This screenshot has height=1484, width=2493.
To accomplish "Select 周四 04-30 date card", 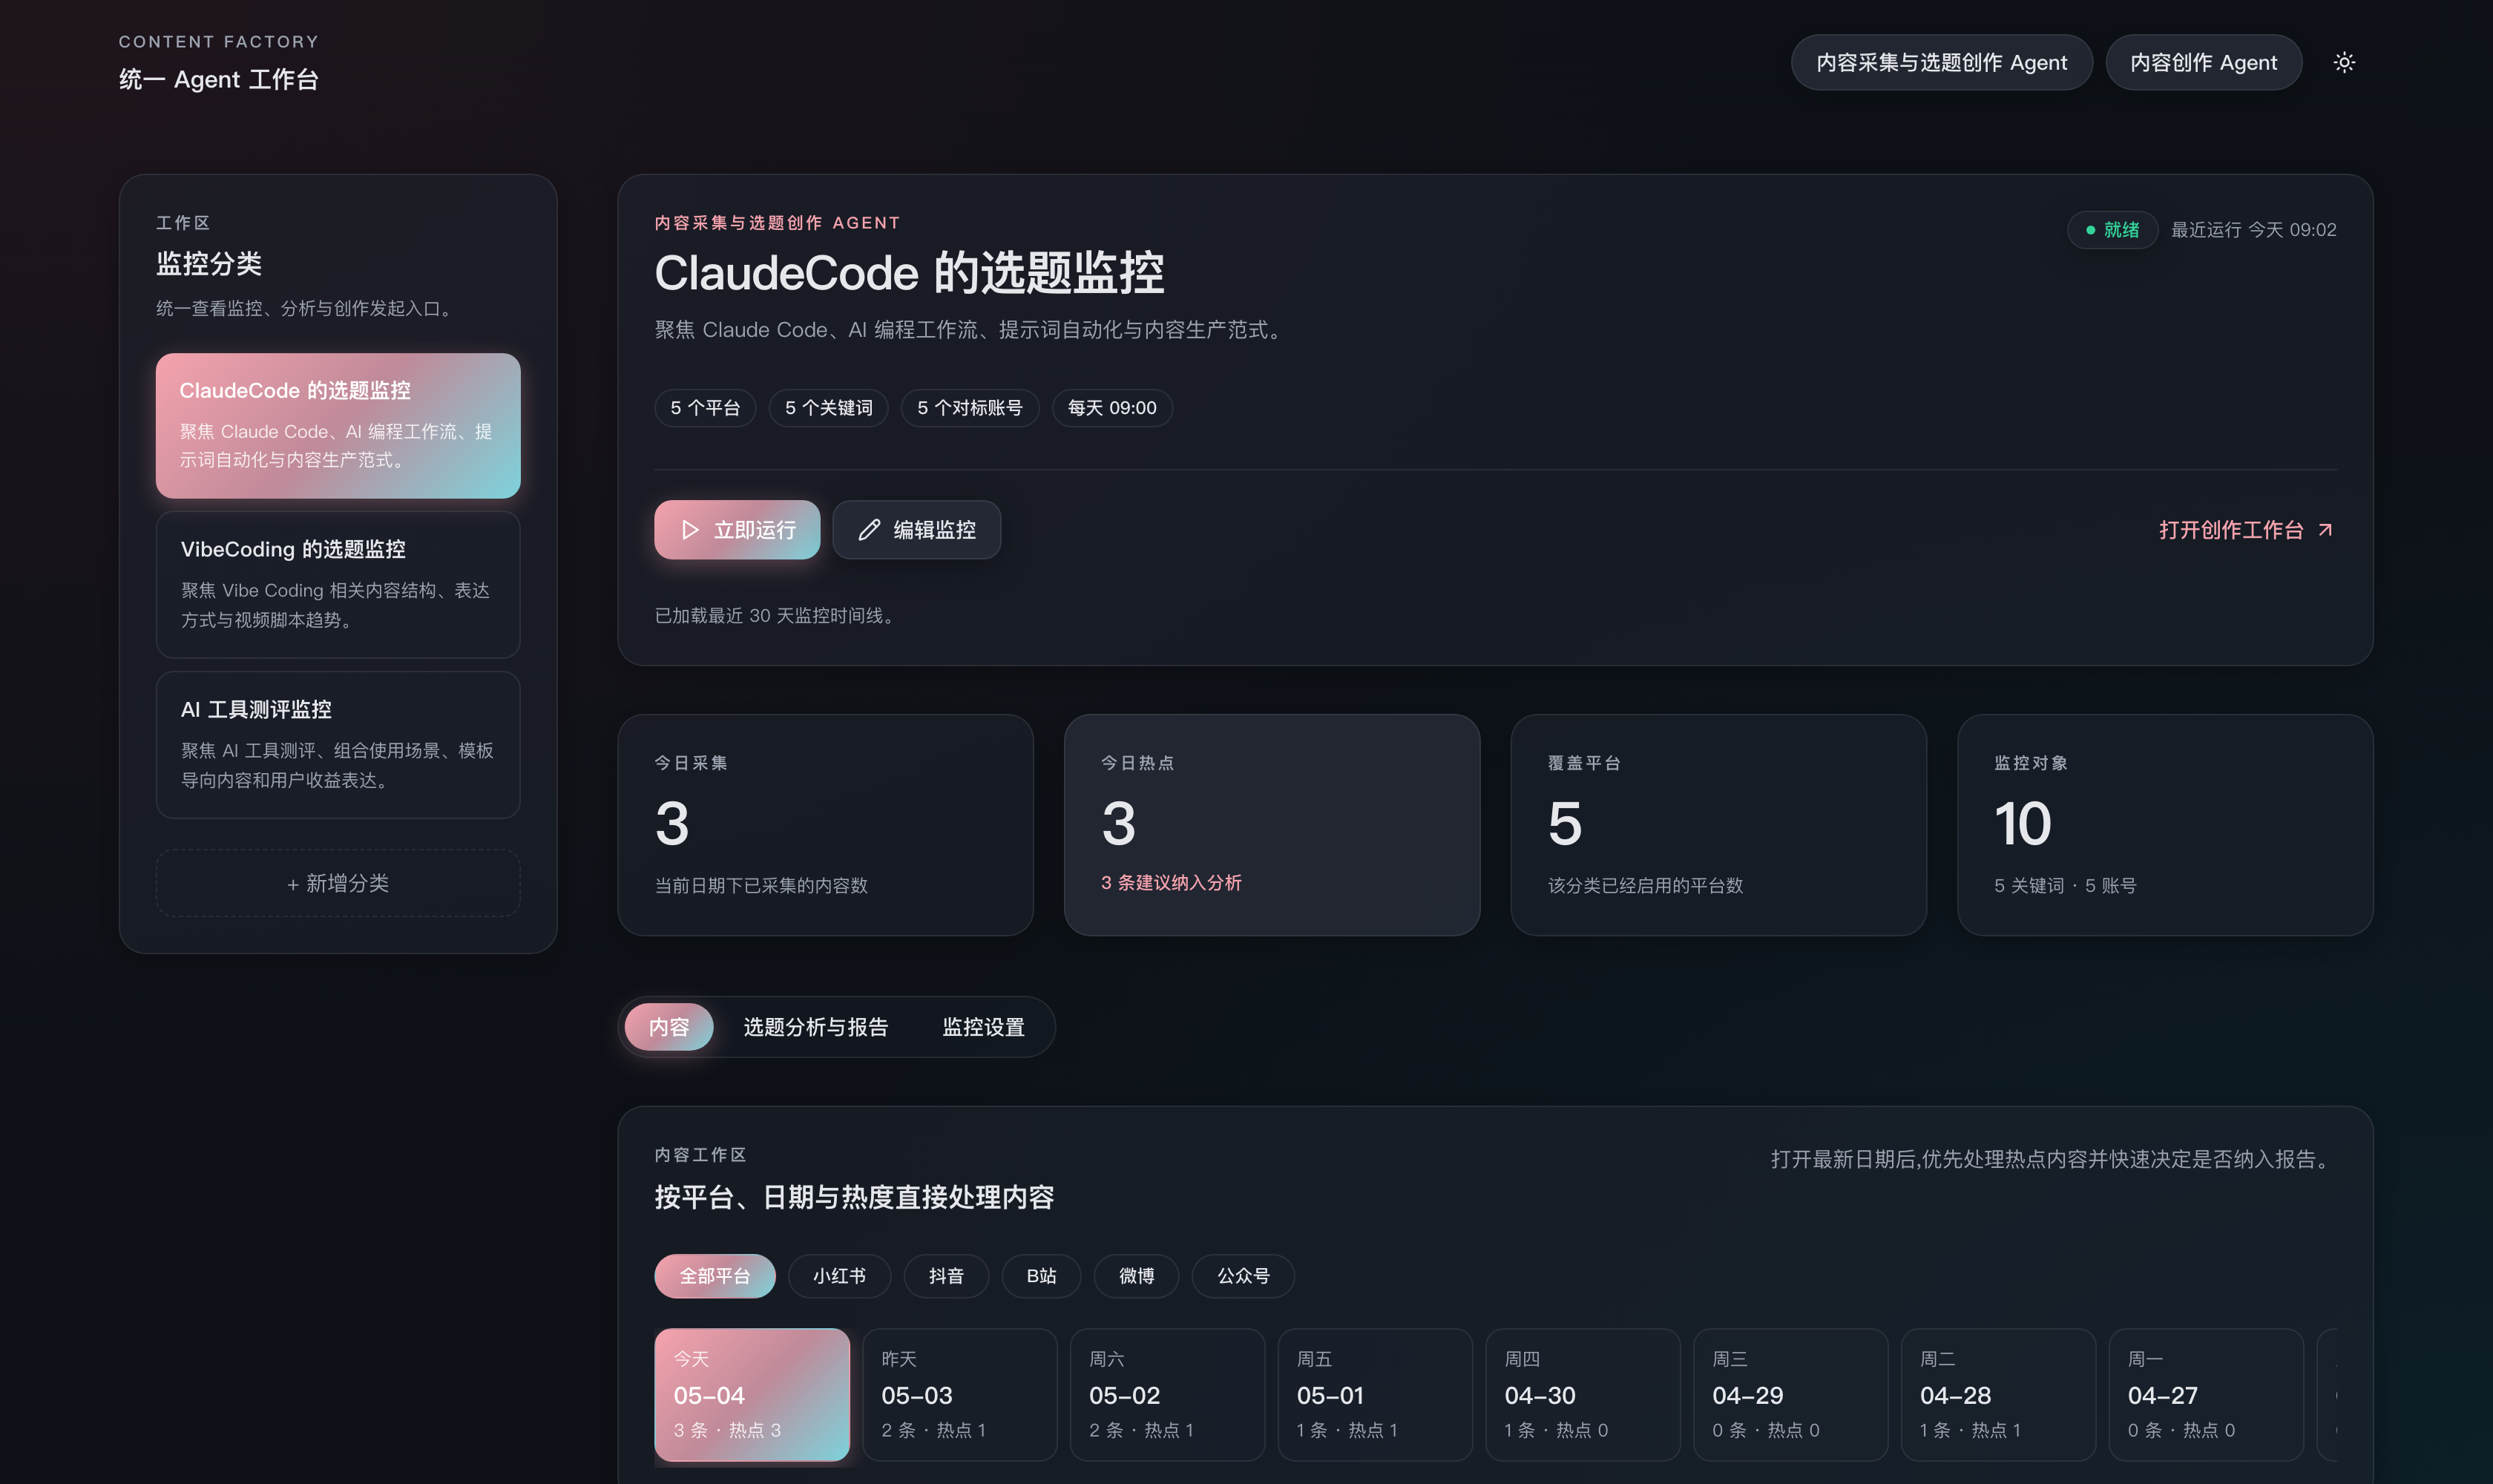I will [1583, 1394].
